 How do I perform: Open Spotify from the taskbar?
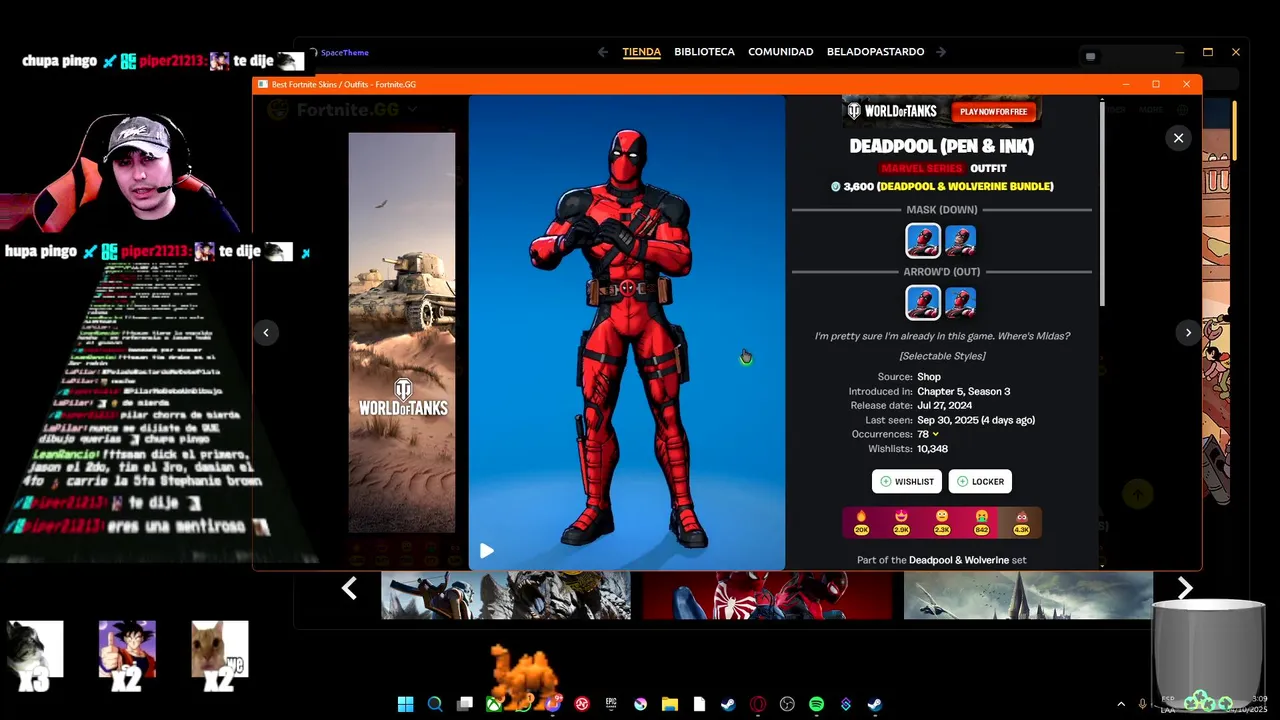coord(816,704)
